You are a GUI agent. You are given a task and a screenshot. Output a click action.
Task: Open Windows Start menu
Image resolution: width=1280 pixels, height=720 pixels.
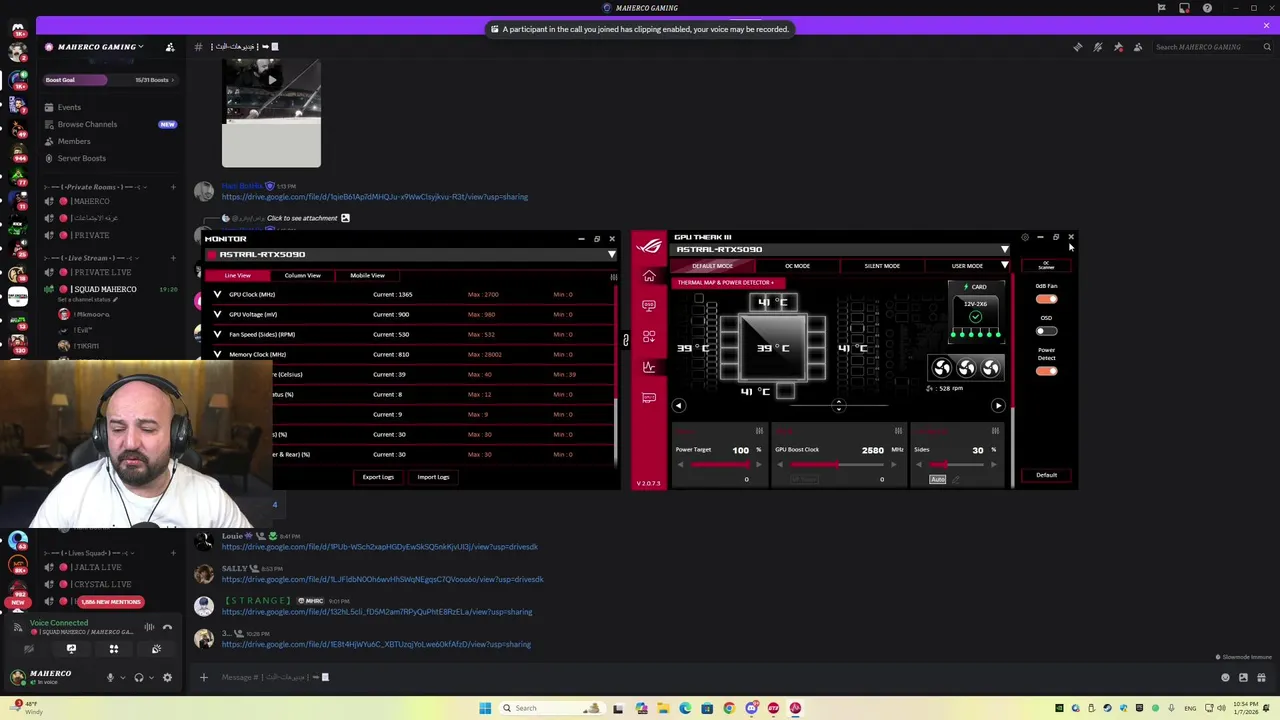click(485, 708)
